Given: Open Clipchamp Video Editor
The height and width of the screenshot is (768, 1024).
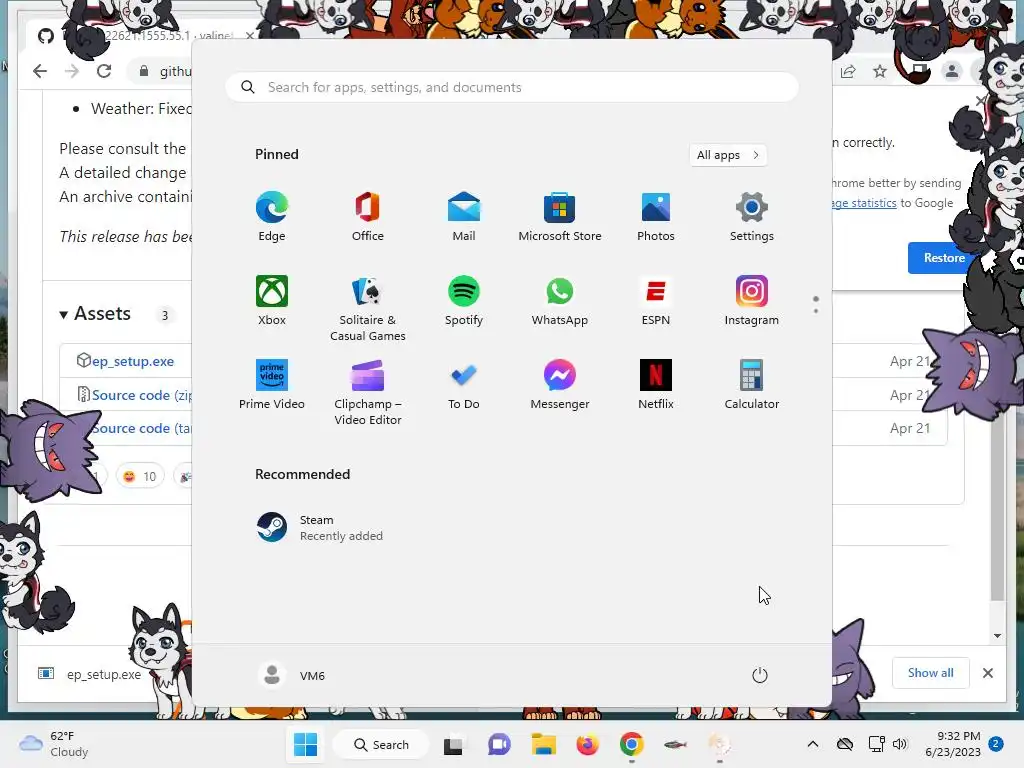Looking at the screenshot, I should coord(368,392).
